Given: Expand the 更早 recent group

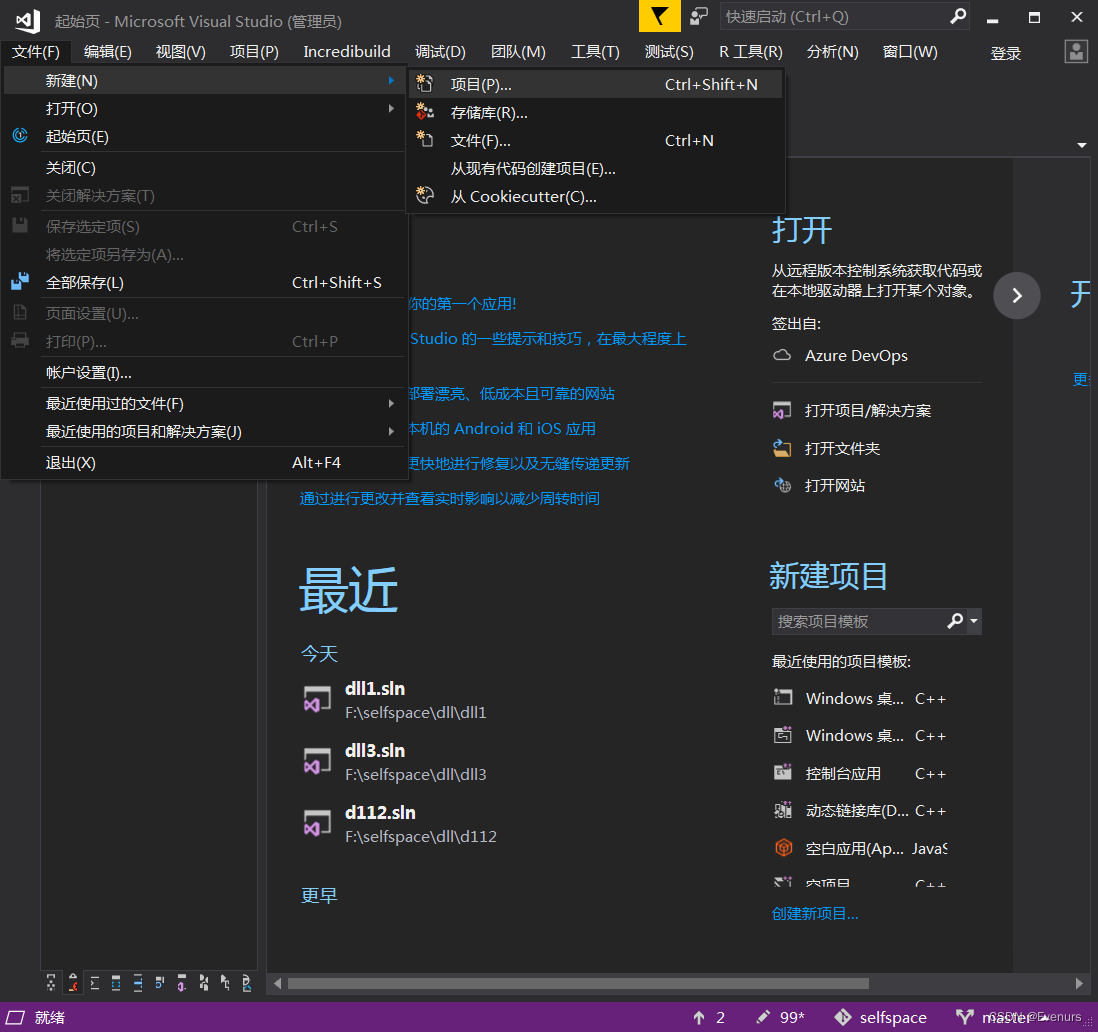Looking at the screenshot, I should click(319, 895).
